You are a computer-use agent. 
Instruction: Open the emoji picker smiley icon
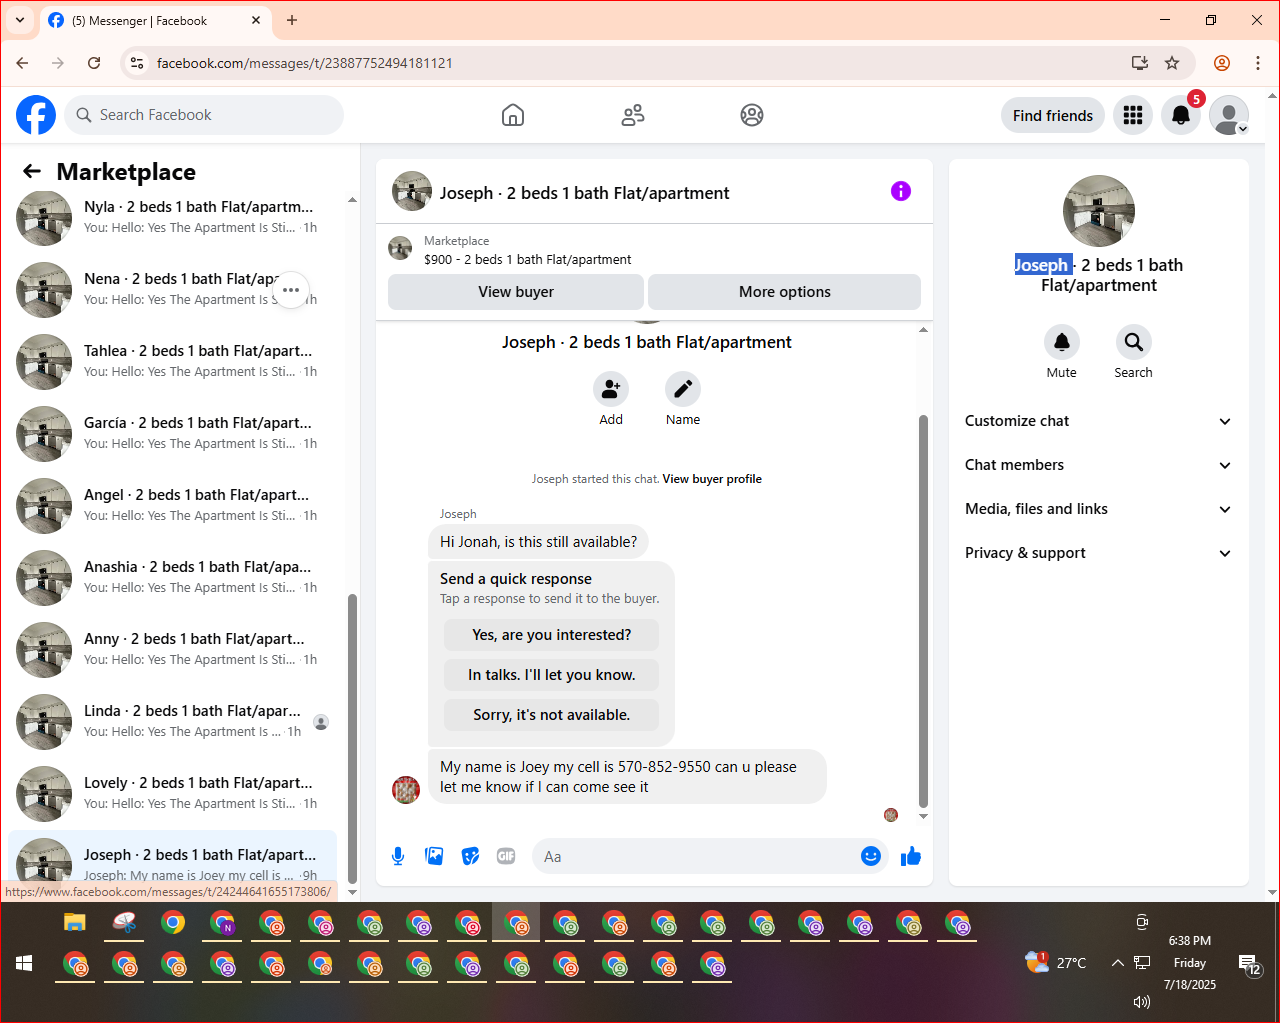[871, 856]
